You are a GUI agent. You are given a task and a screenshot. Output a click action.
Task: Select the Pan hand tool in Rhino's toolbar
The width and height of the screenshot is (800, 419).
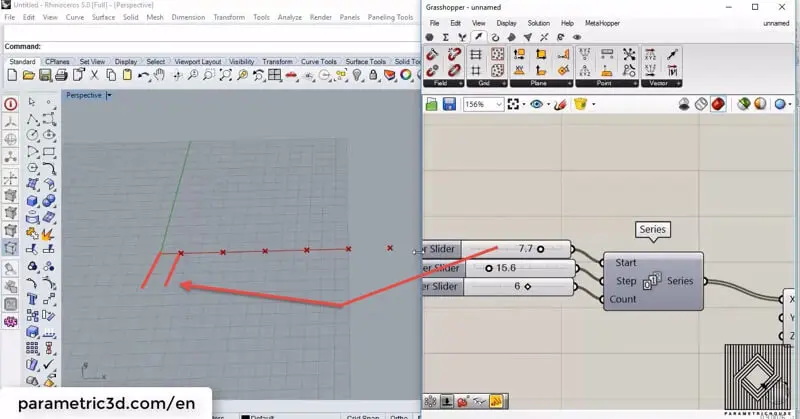161,75
